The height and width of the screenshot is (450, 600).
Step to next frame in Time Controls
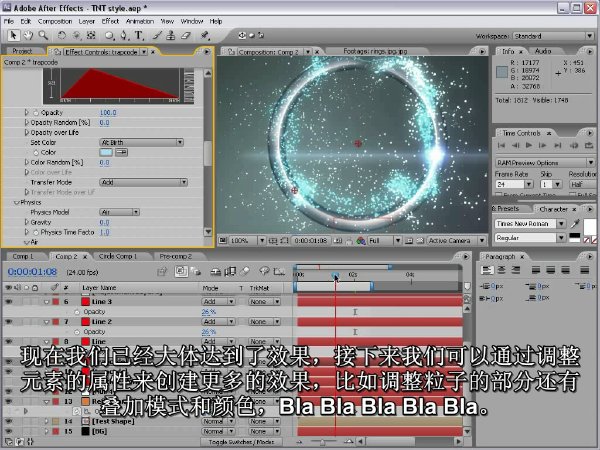click(x=543, y=145)
